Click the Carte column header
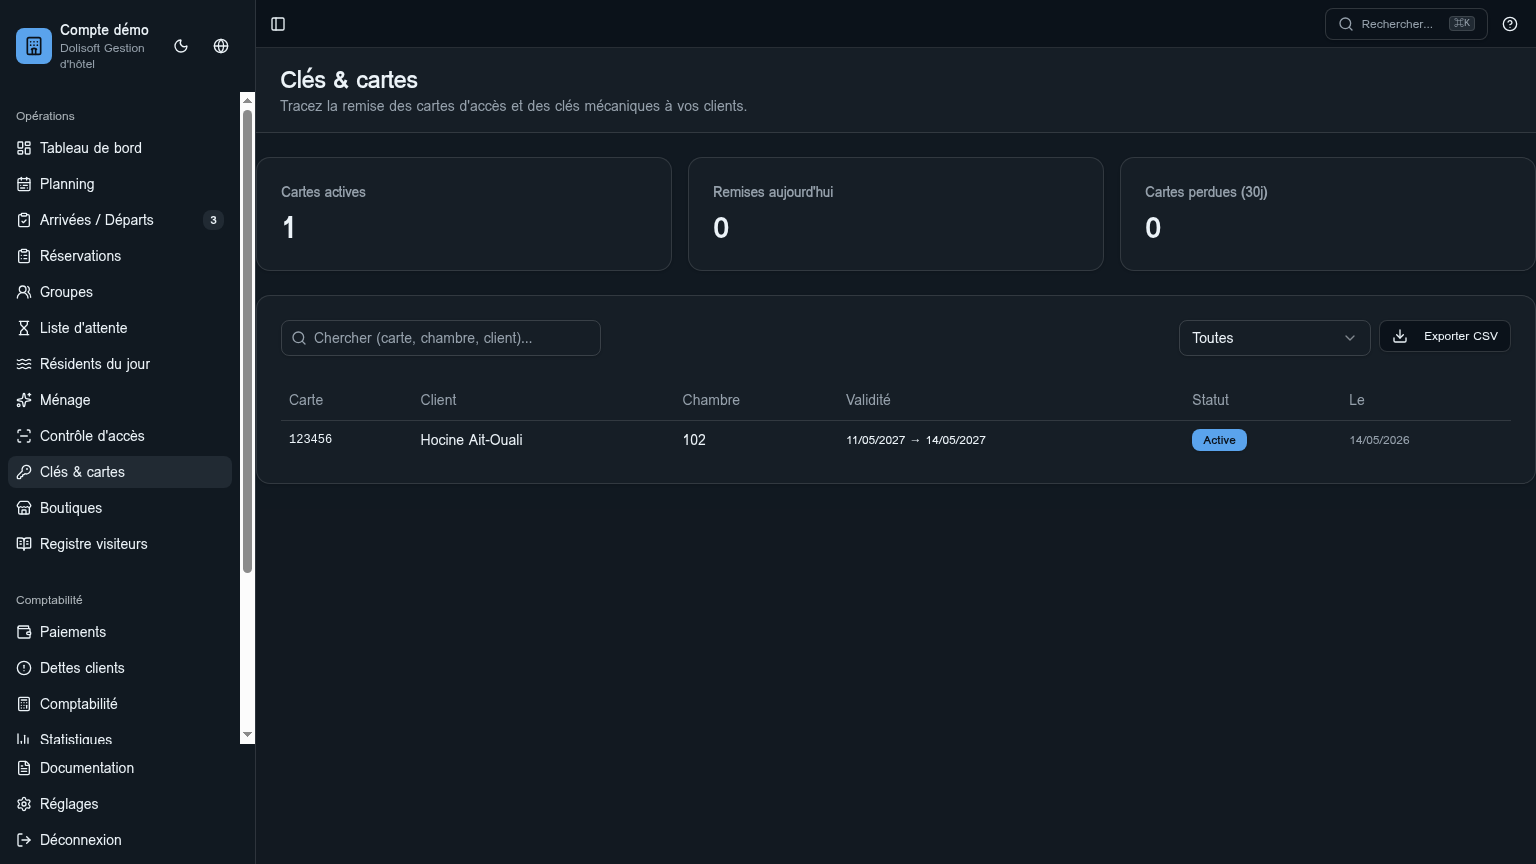 (306, 400)
